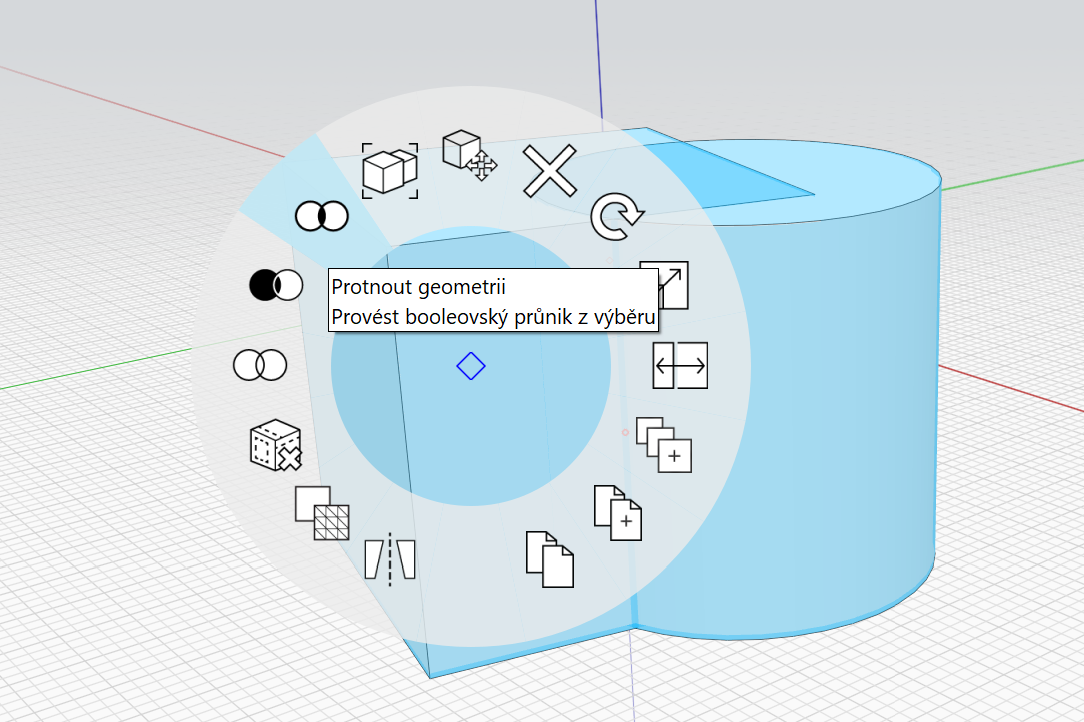The width and height of the screenshot is (1084, 722).
Task: Select the Copy icon with two blank pages
Action: (x=550, y=559)
